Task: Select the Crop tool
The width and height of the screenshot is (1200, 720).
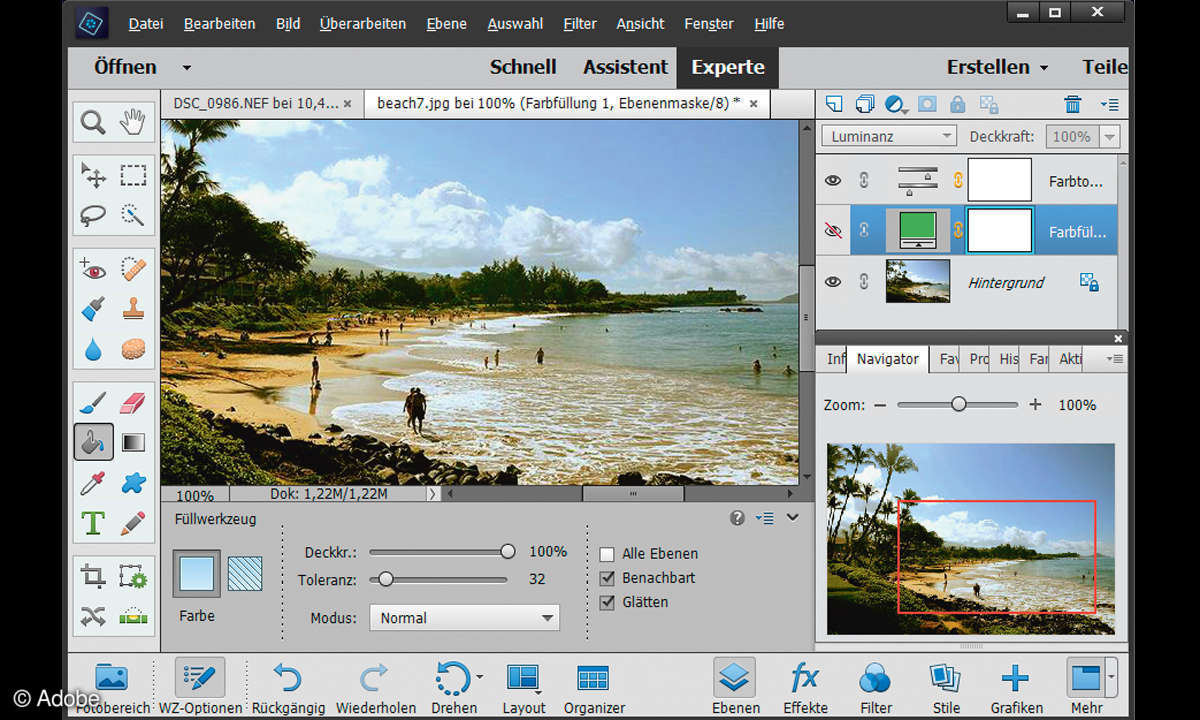Action: (93, 576)
